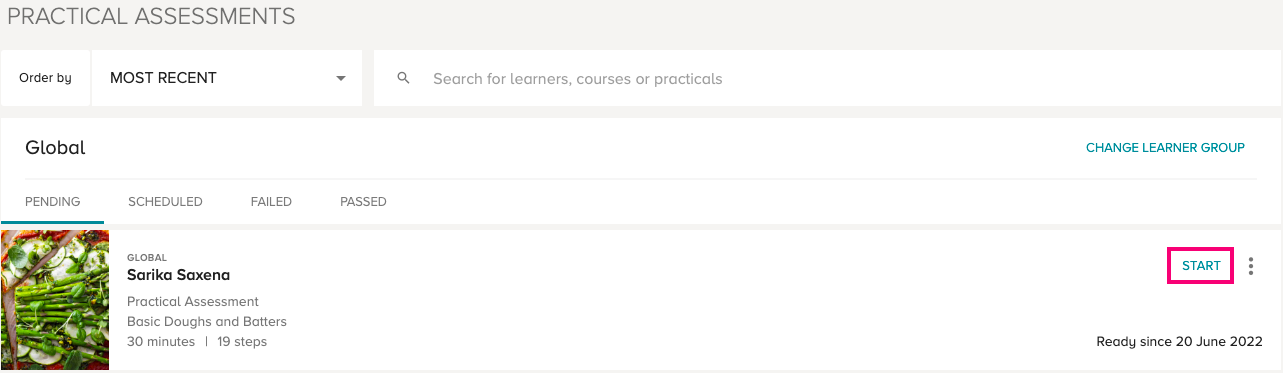Switch to the SCHEDULED tab
This screenshot has height=373, width=1283.
coord(165,201)
